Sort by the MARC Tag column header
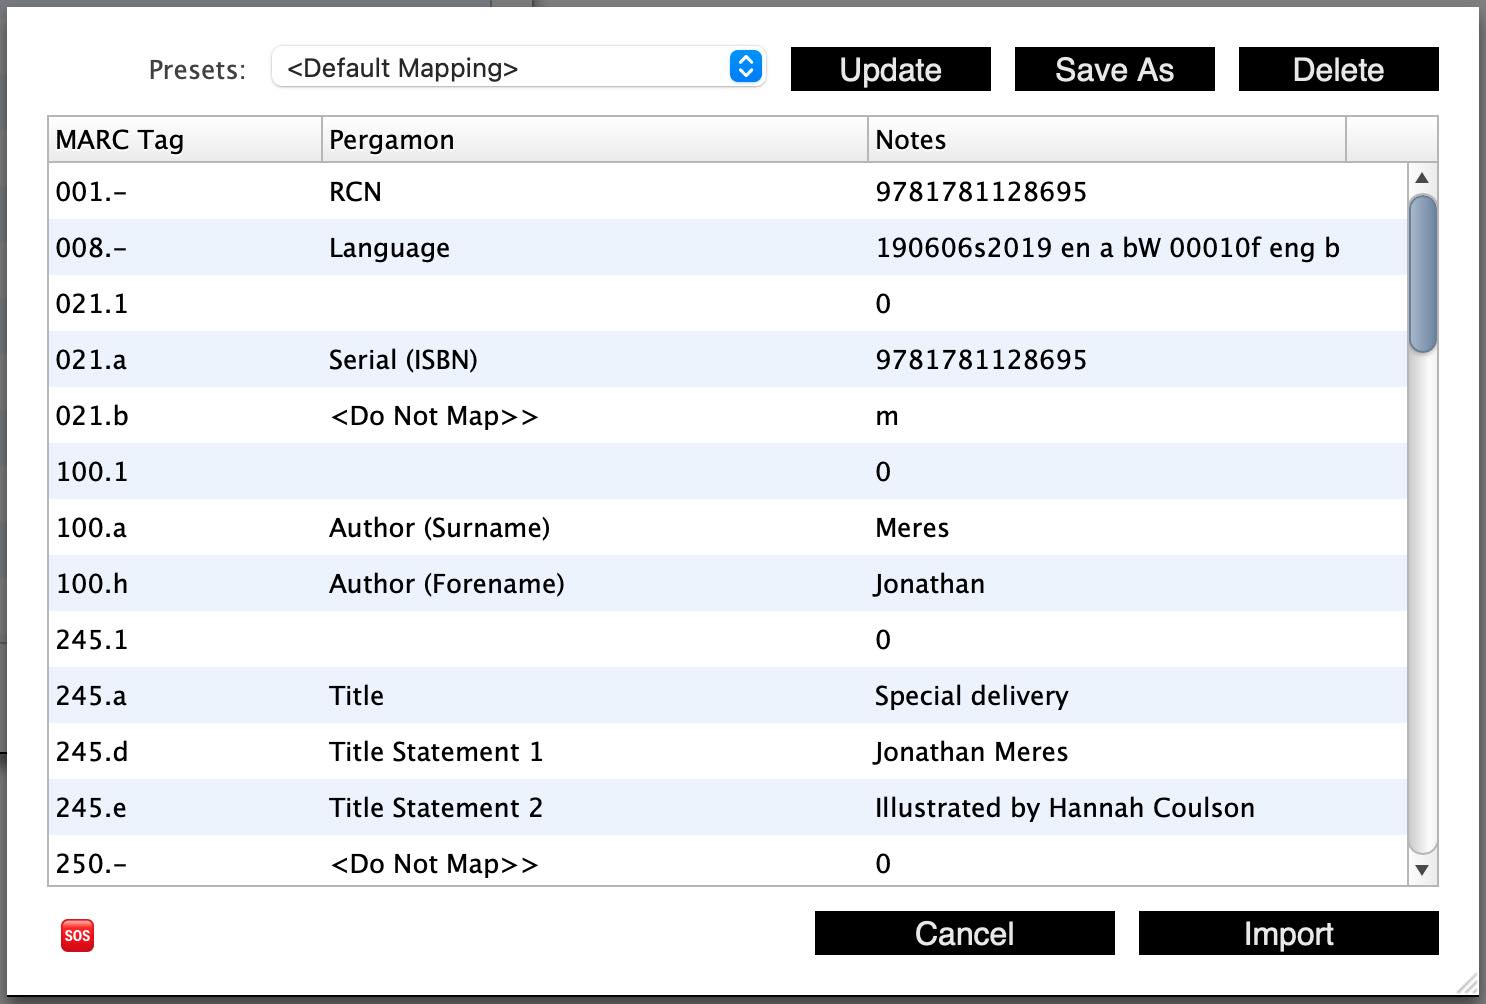This screenshot has height=1004, width=1486. point(185,140)
